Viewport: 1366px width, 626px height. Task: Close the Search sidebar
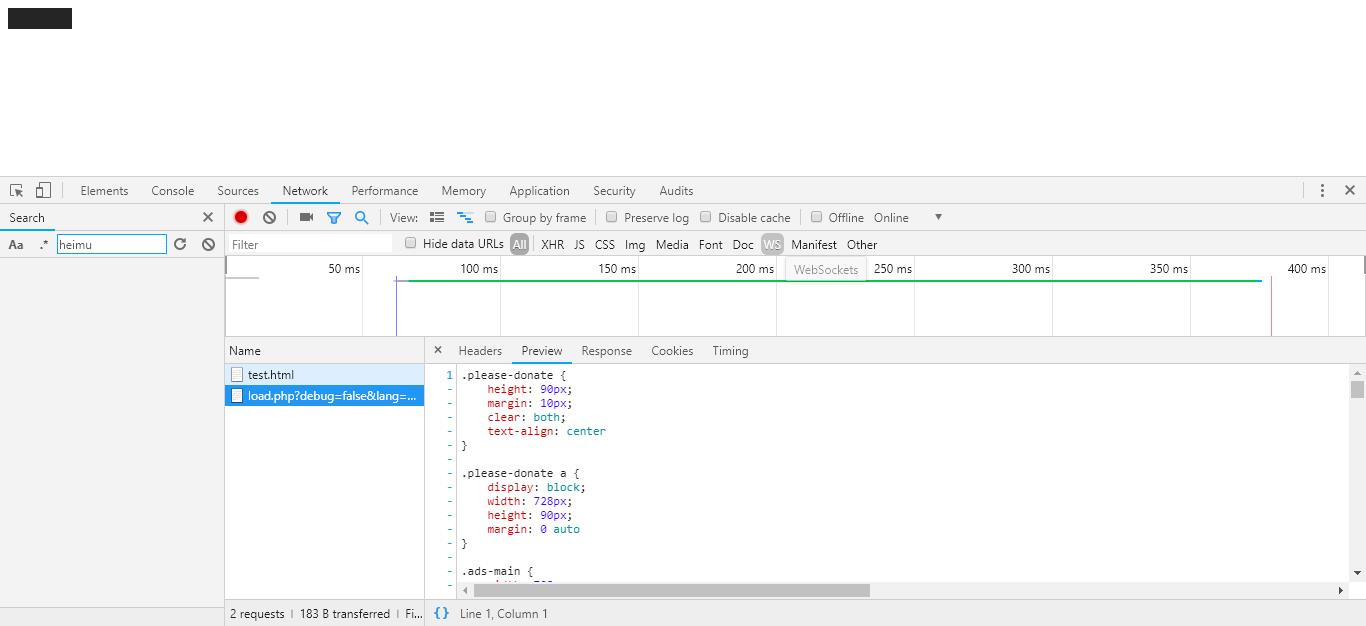[208, 217]
